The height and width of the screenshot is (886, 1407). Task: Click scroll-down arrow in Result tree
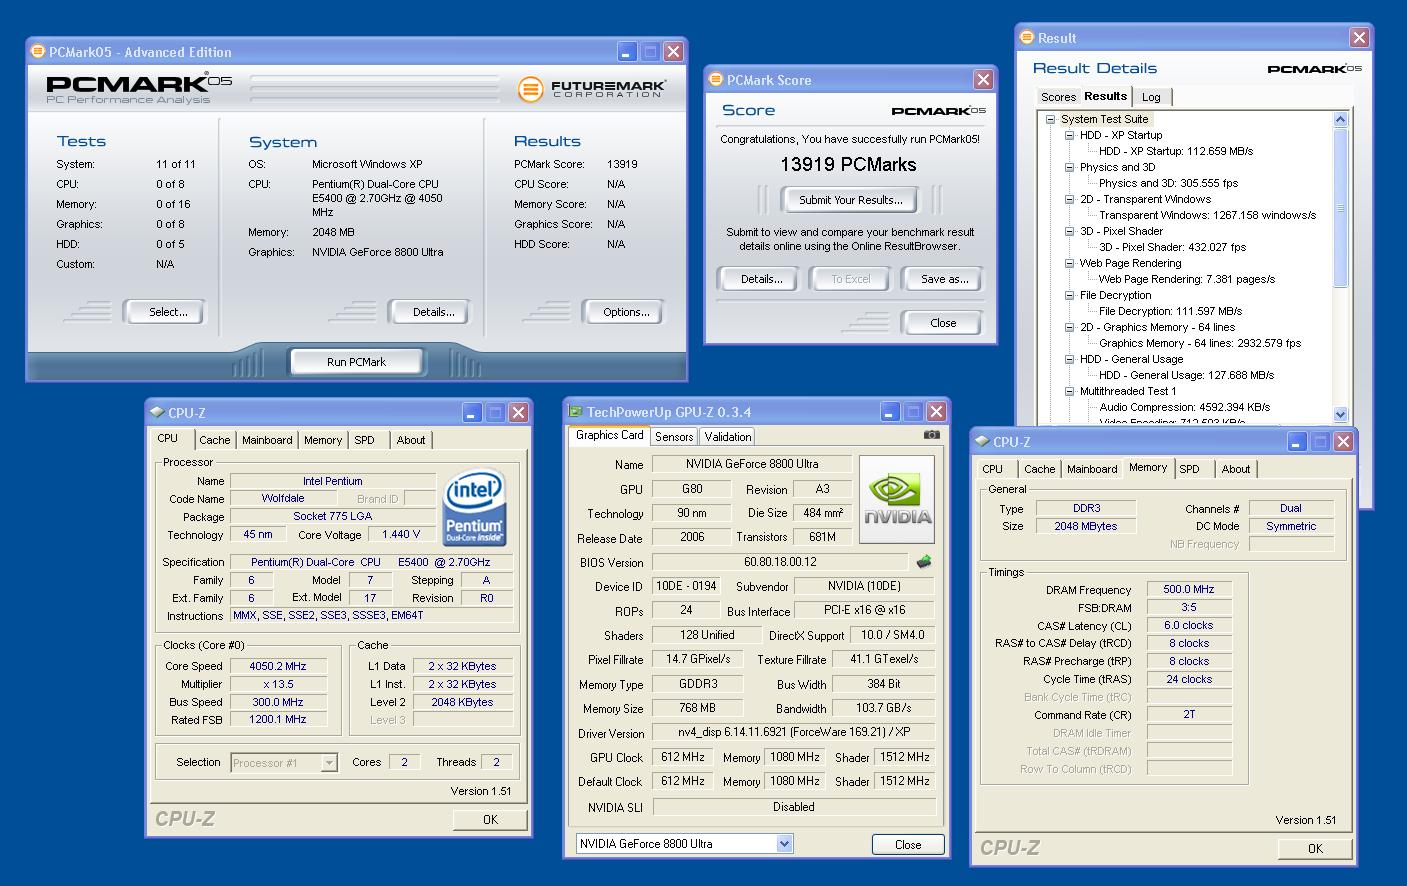tap(1341, 414)
